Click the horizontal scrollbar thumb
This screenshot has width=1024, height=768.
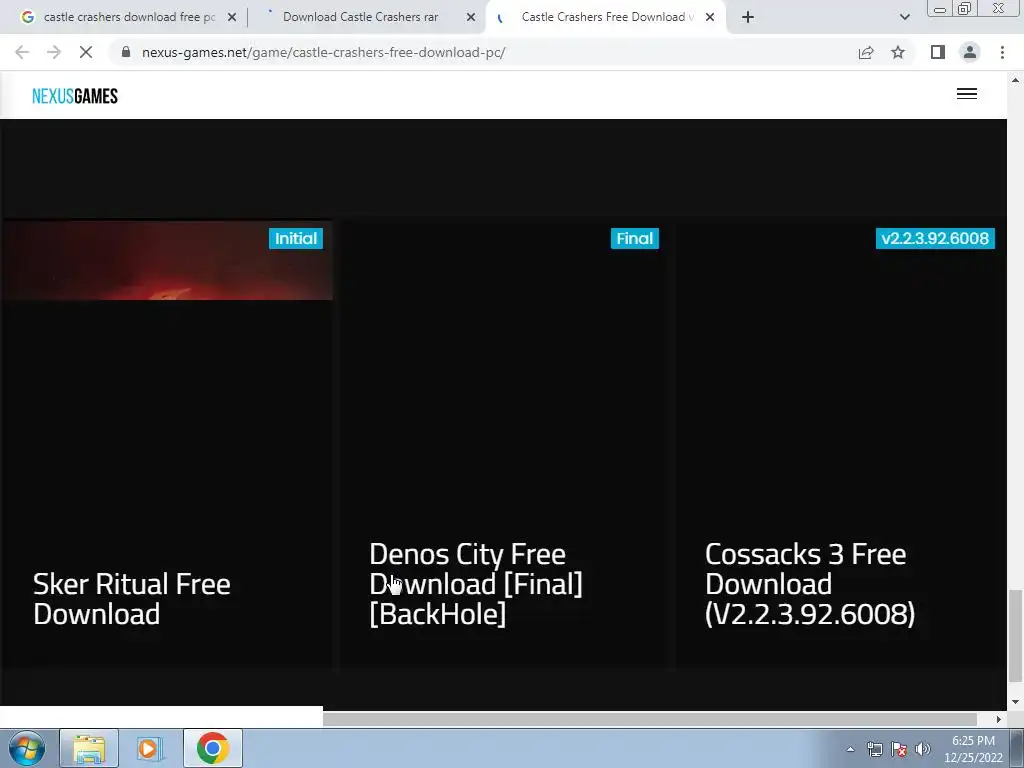point(650,719)
